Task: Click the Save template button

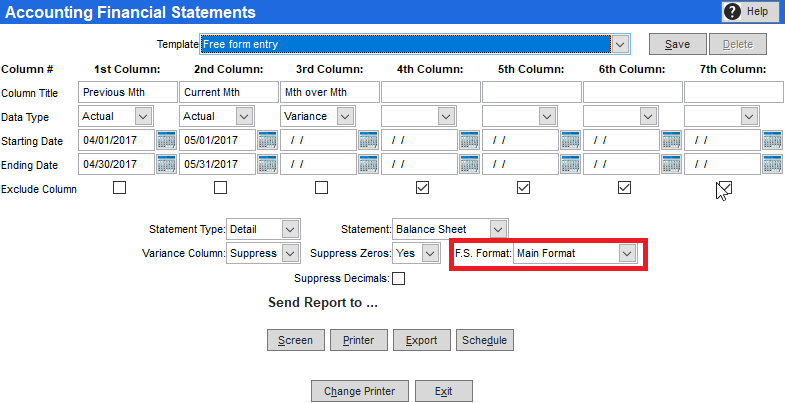Action: pos(677,44)
